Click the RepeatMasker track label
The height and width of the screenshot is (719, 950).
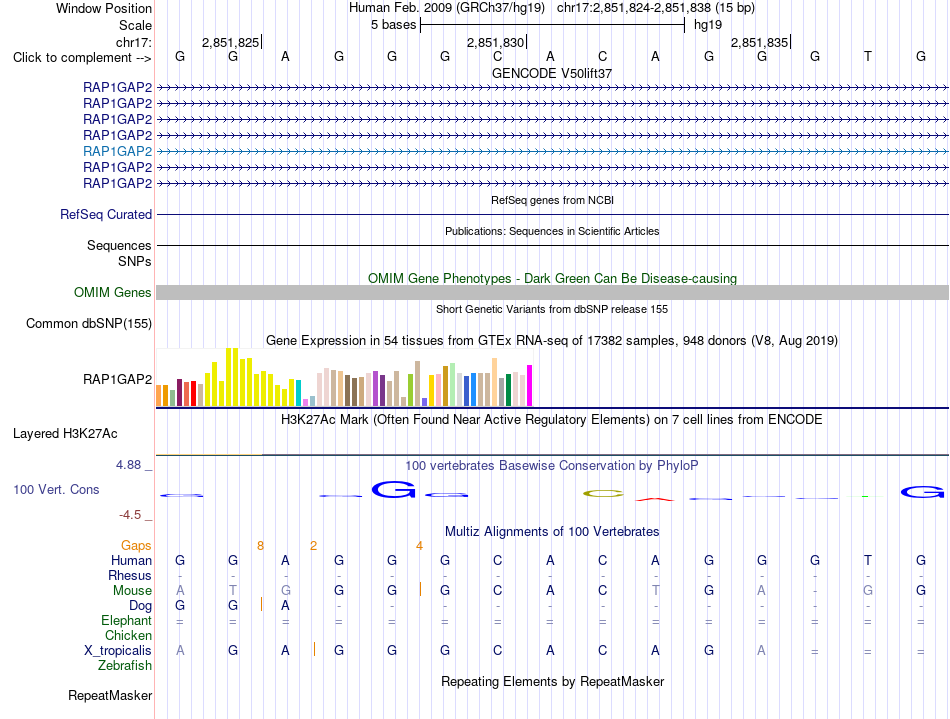coord(110,695)
